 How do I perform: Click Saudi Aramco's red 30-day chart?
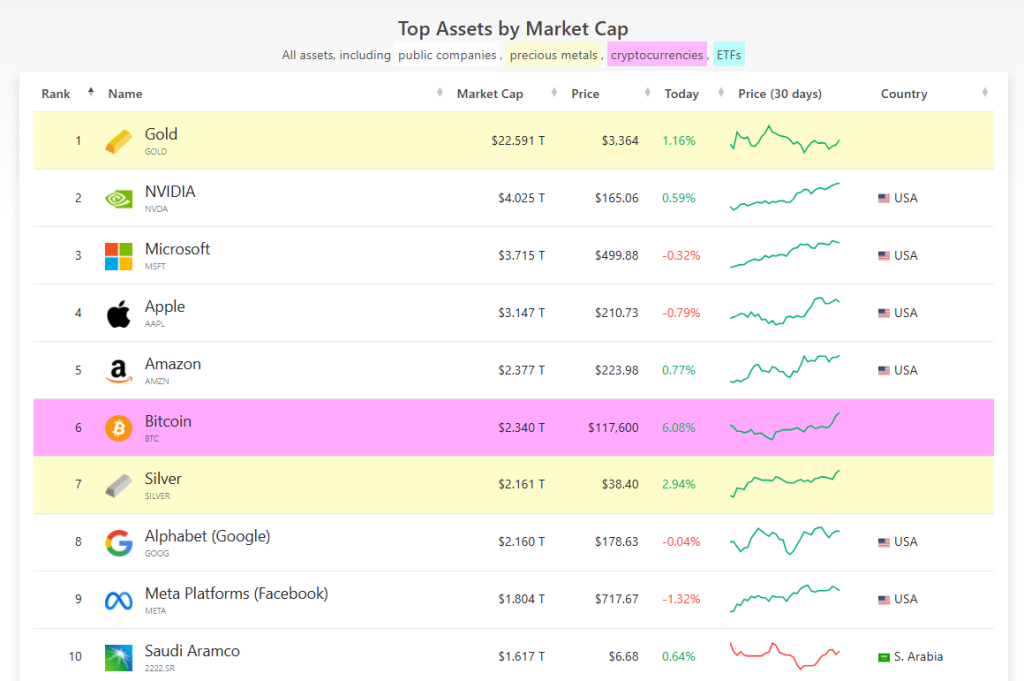tap(784, 656)
